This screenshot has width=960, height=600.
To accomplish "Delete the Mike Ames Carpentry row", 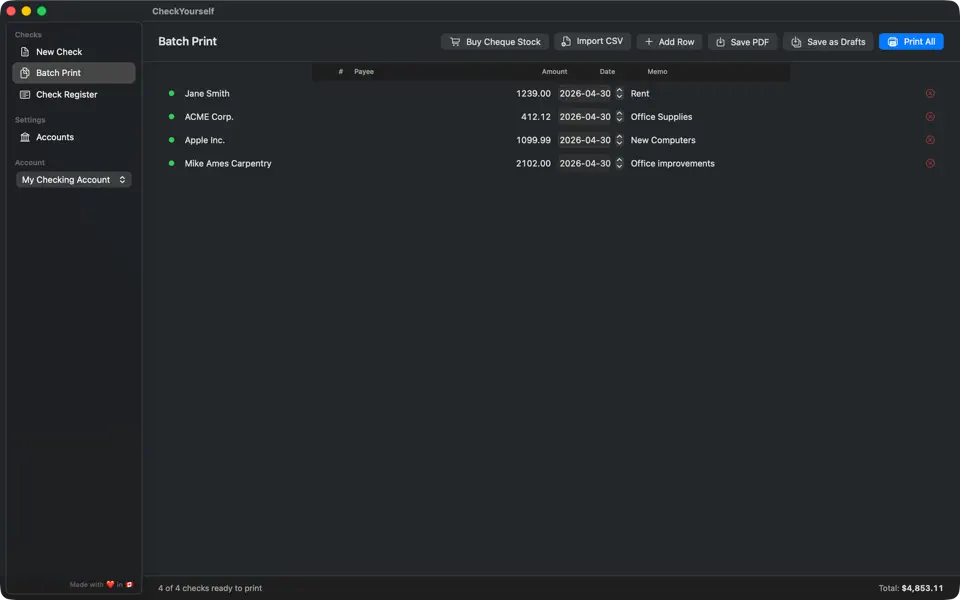I will 930,163.
